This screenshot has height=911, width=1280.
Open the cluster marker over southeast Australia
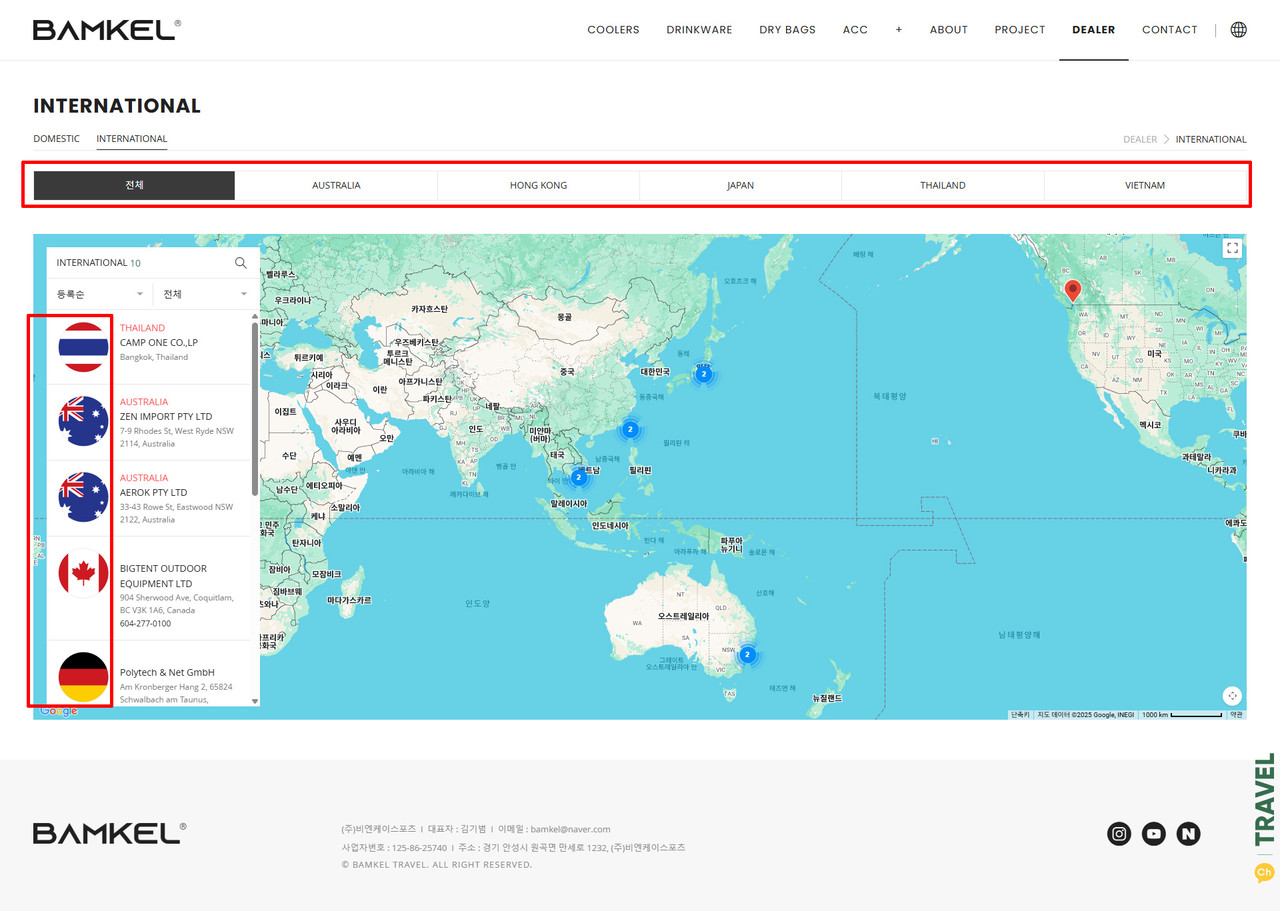746,655
